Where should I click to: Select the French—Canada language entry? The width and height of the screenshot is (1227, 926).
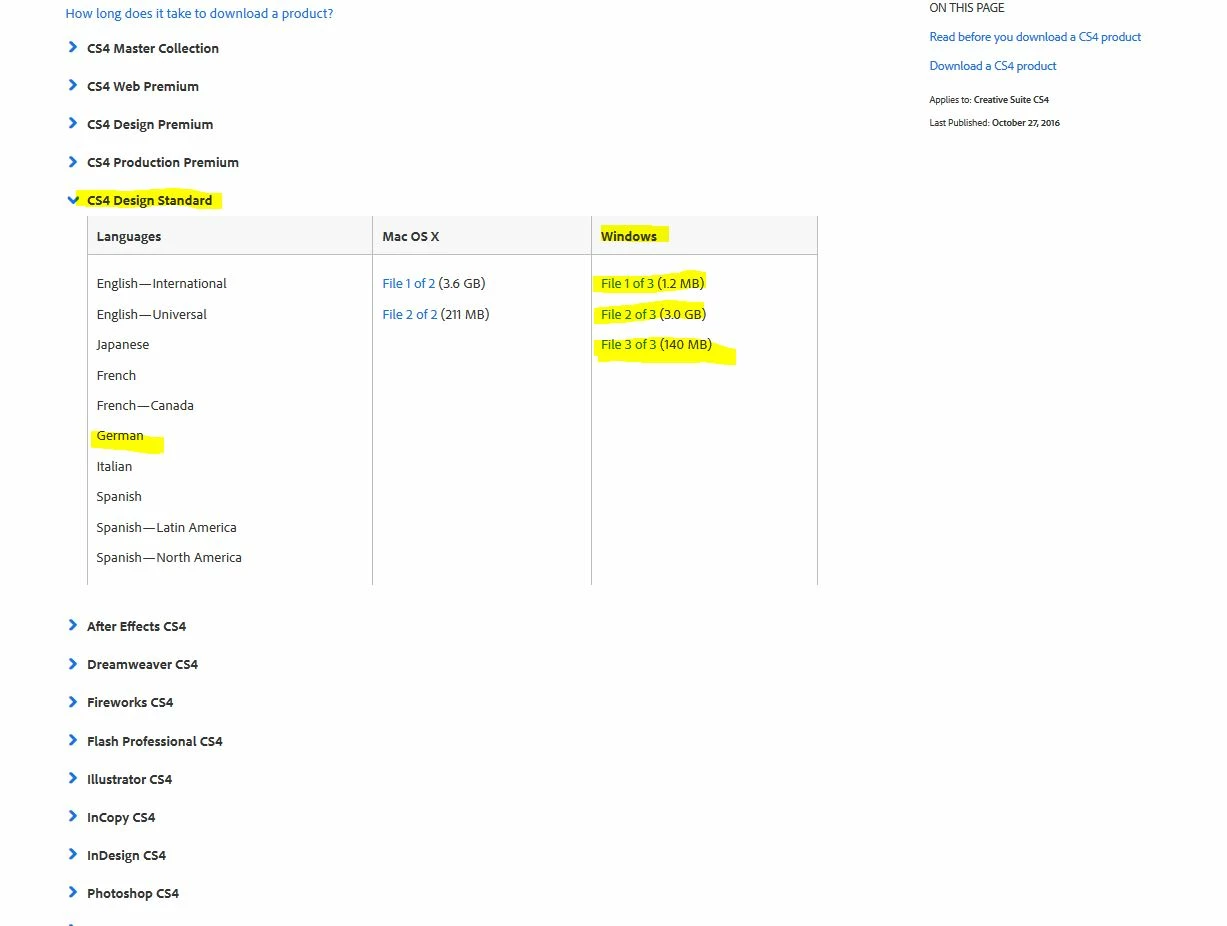(145, 405)
